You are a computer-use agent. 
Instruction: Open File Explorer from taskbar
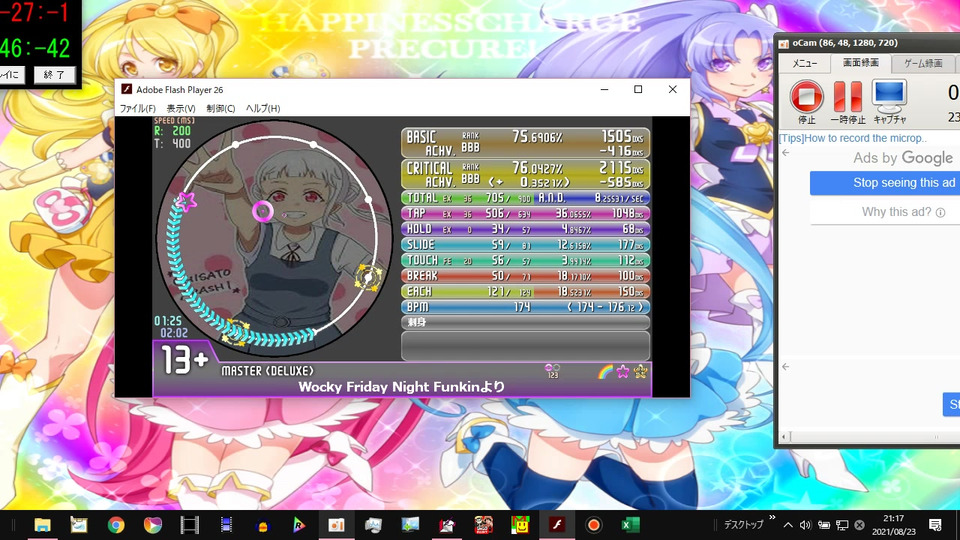click(x=42, y=525)
